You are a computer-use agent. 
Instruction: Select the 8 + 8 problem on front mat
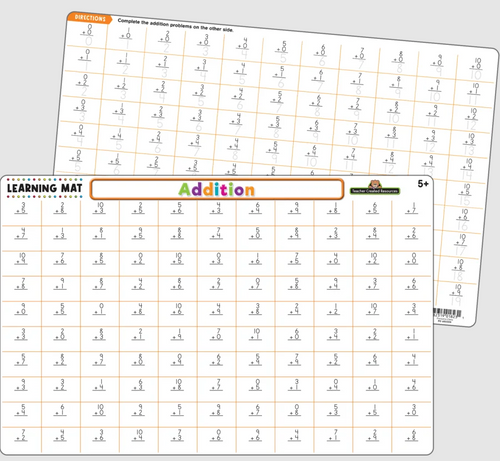[178, 233]
